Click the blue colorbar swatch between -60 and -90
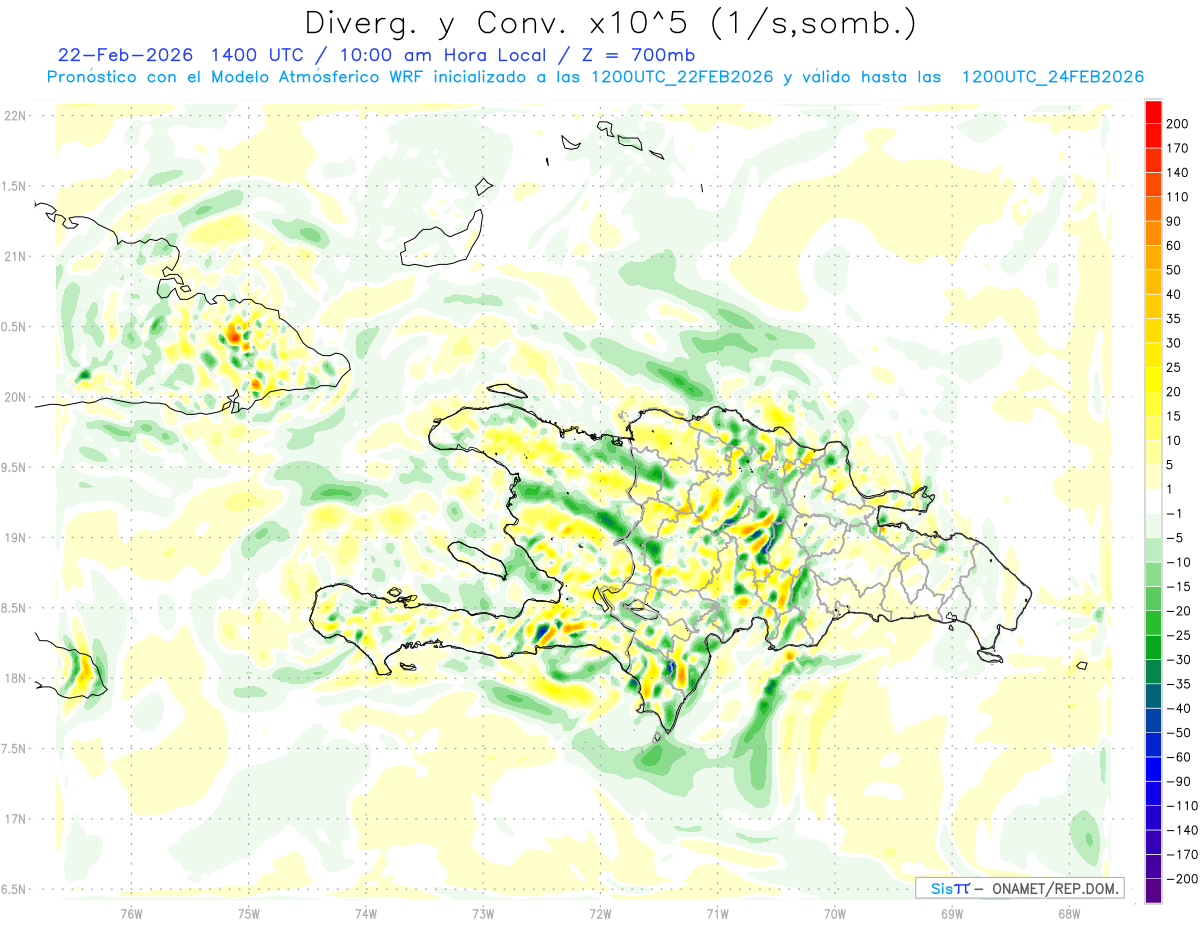This screenshot has width=1200, height=927. [x=1153, y=769]
